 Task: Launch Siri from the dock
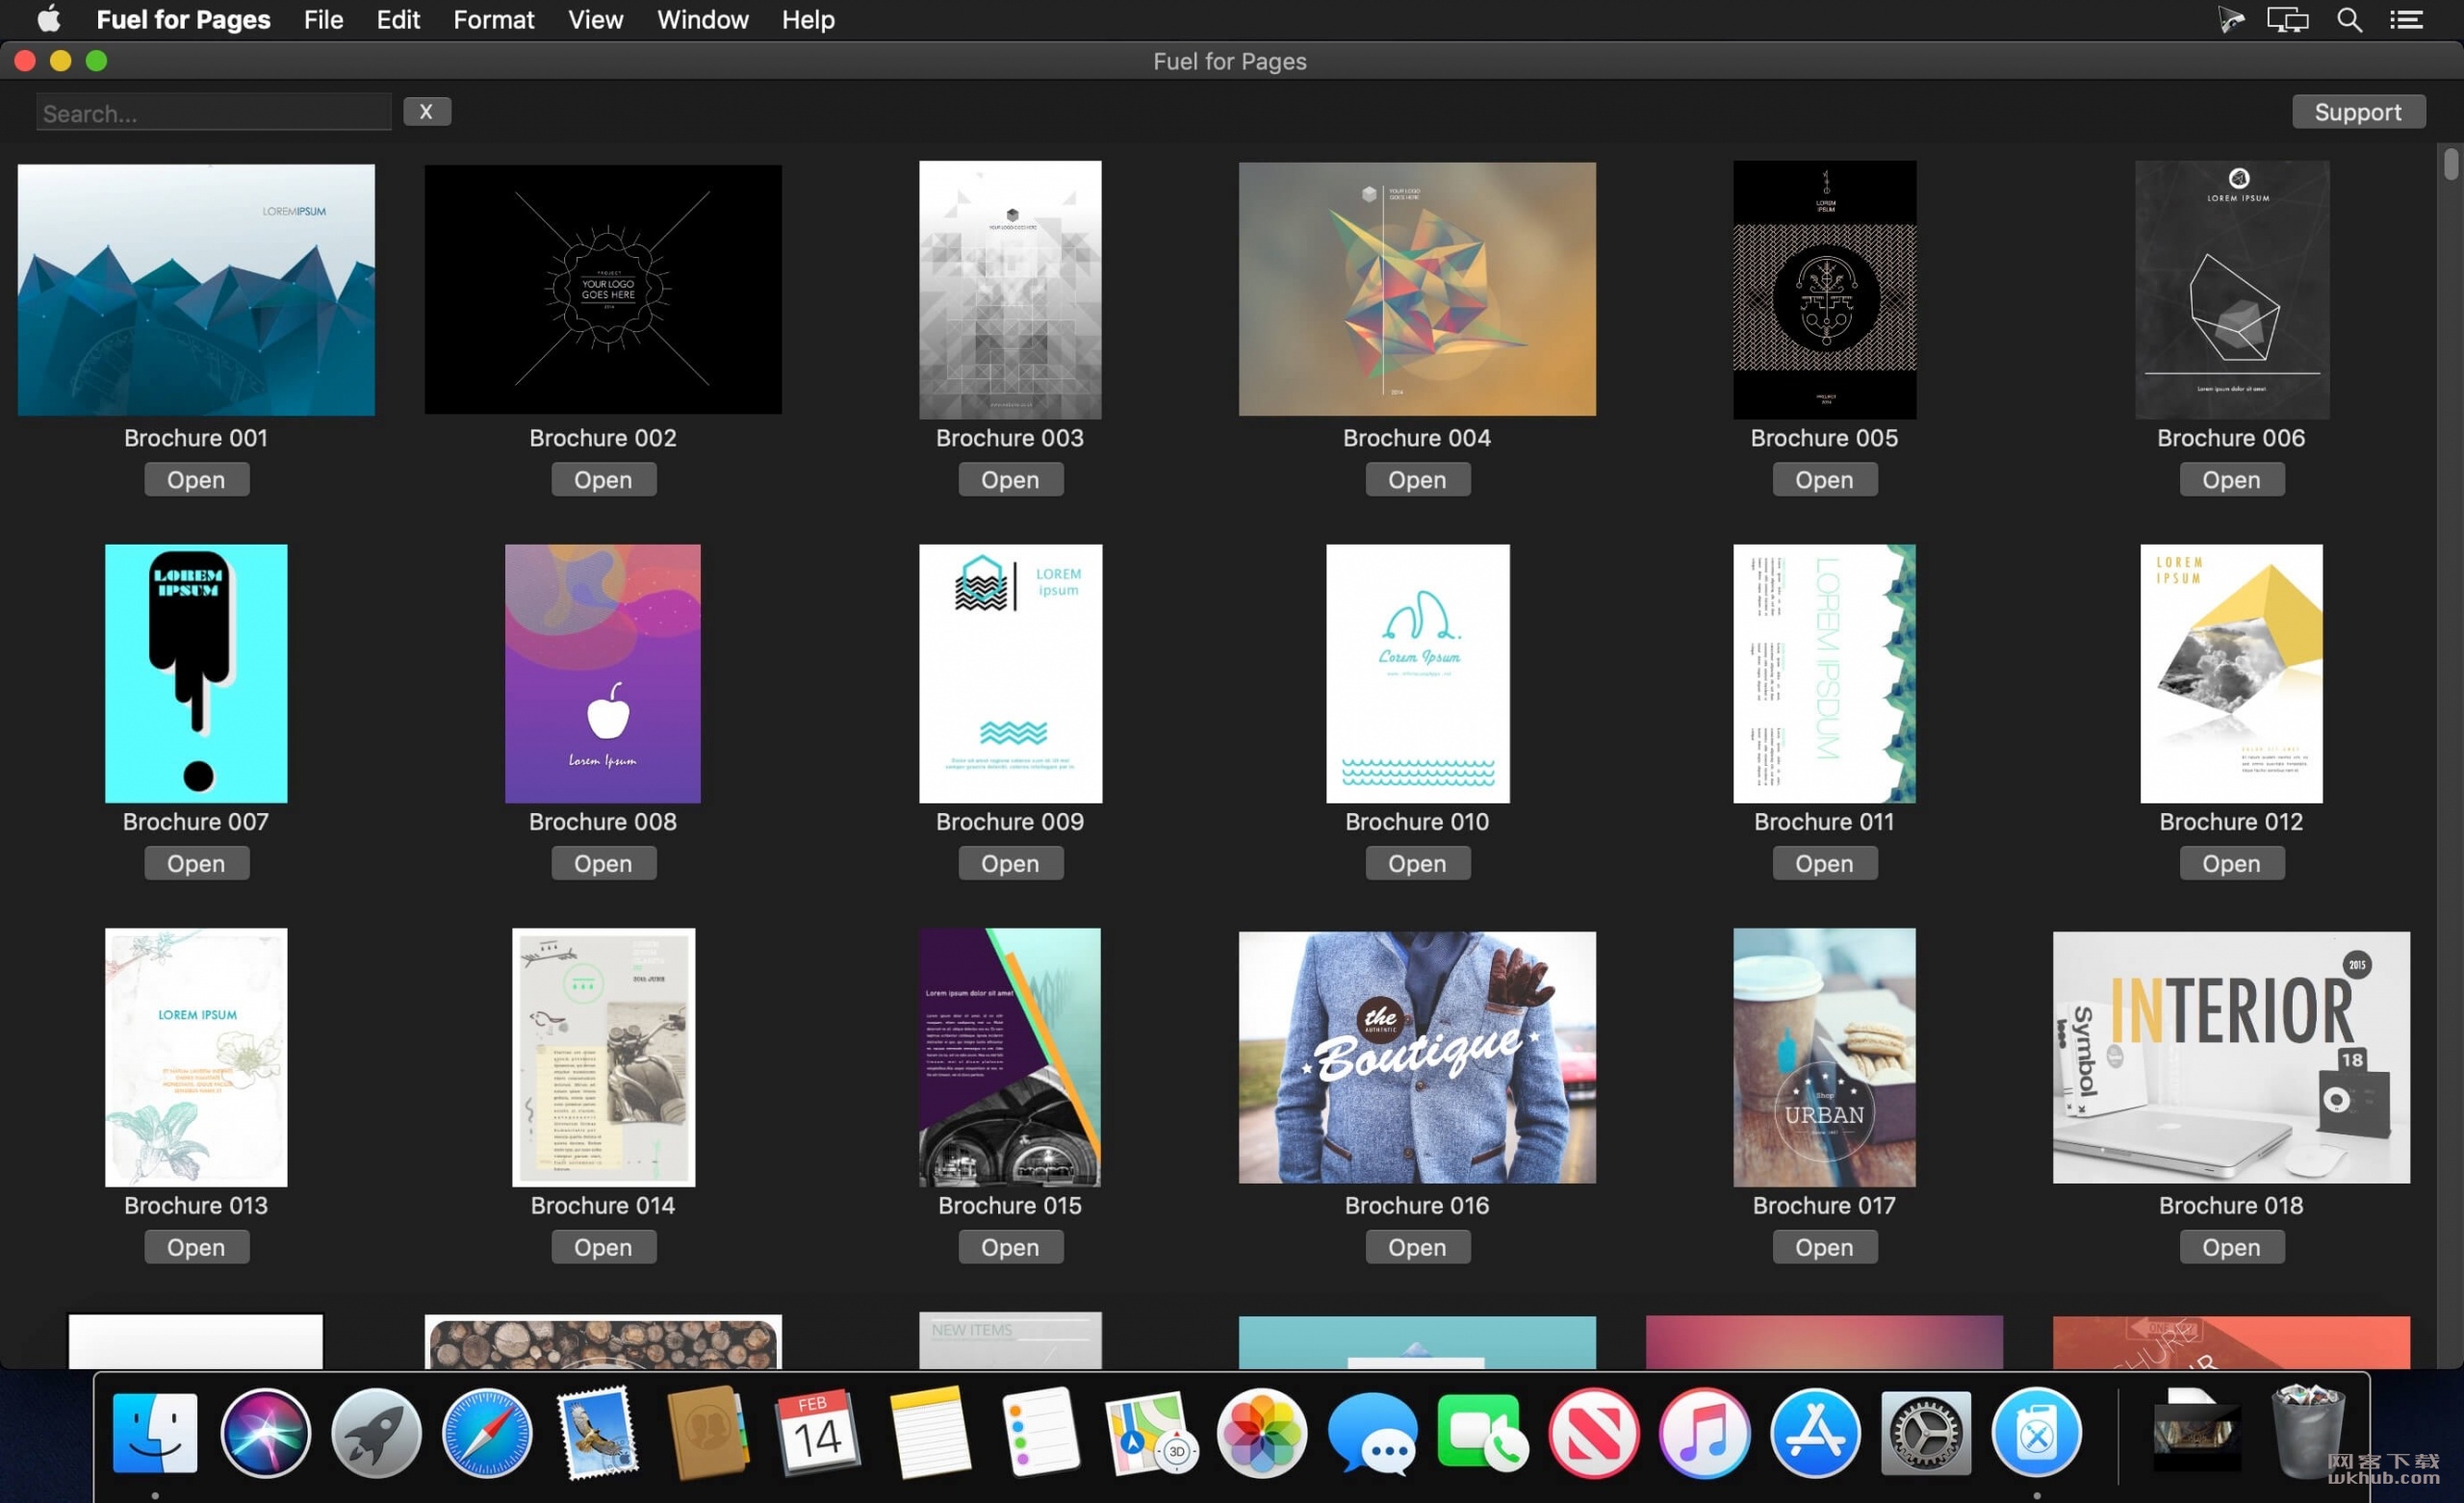pyautogui.click(x=265, y=1433)
